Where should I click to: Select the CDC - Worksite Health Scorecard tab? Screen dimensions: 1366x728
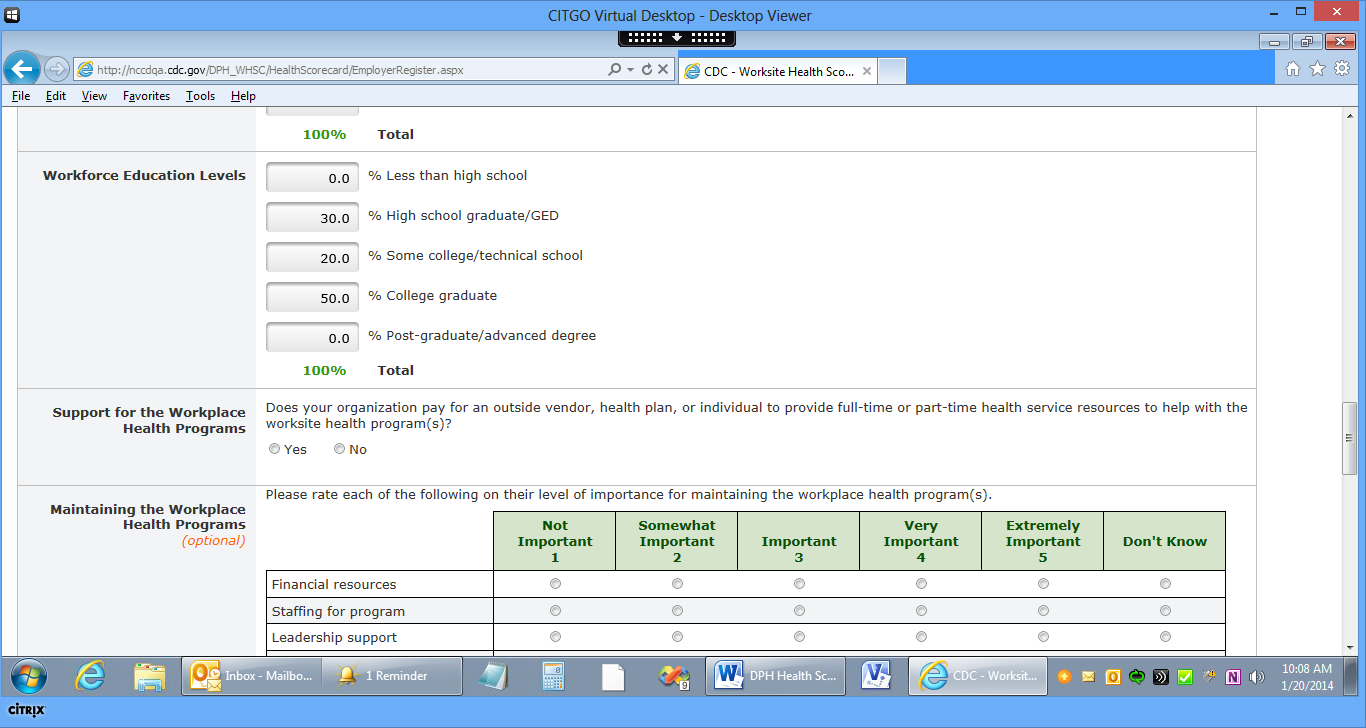click(x=779, y=72)
